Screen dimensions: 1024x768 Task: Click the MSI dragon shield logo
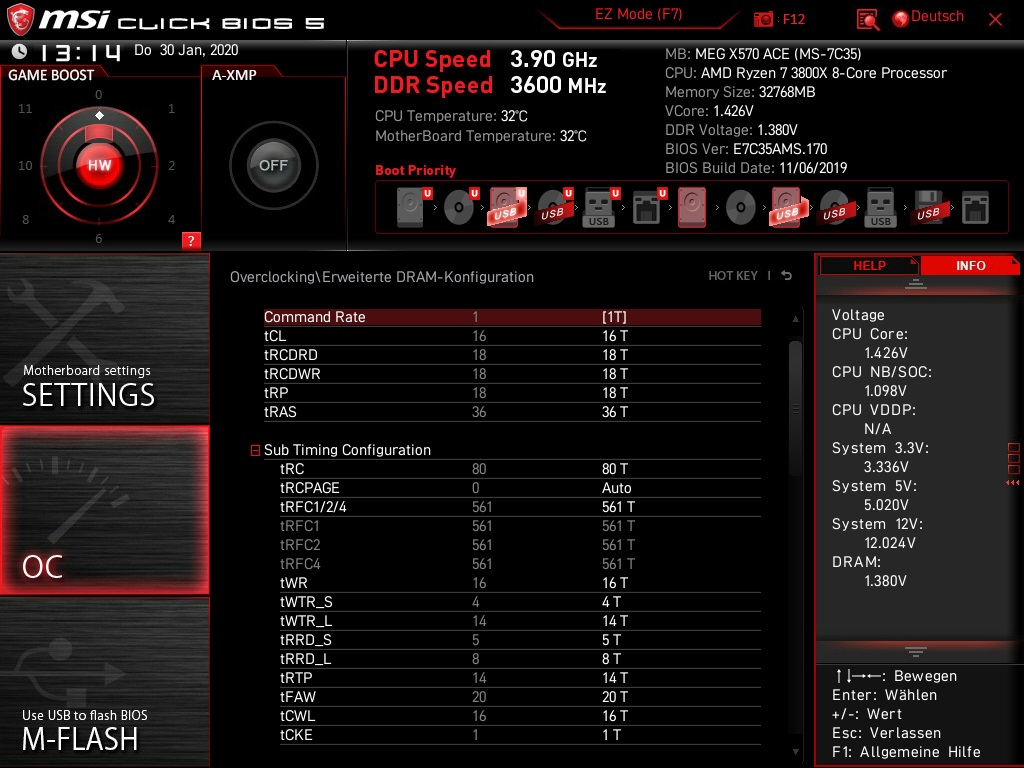(x=20, y=19)
